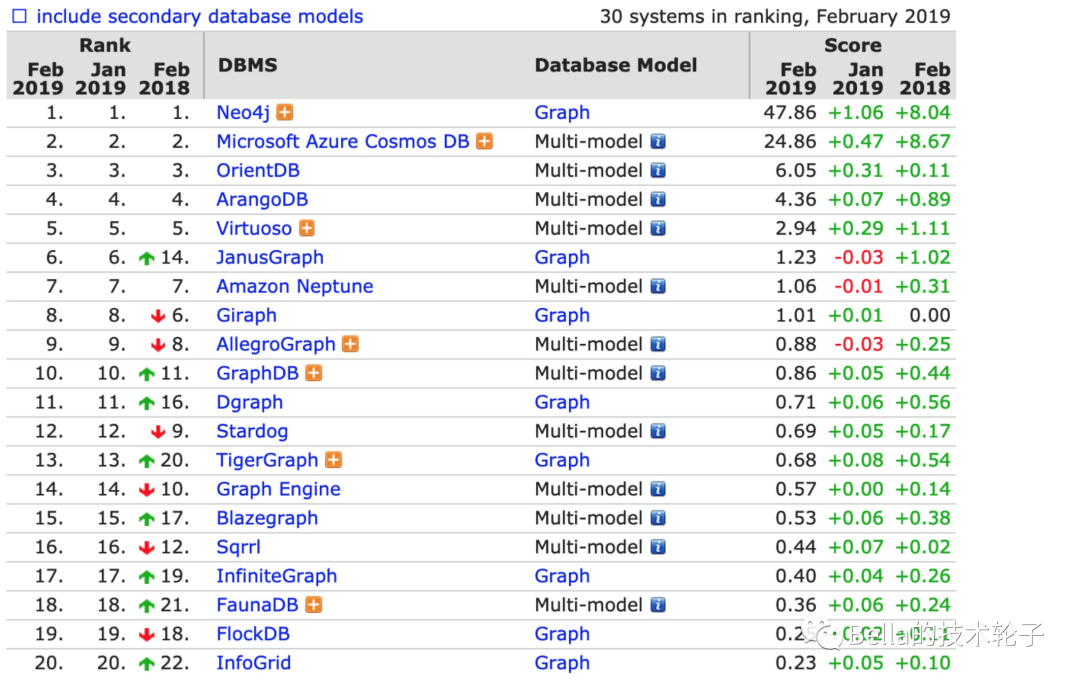1080x682 pixels.
Task: Click the Score column header
Action: [853, 45]
